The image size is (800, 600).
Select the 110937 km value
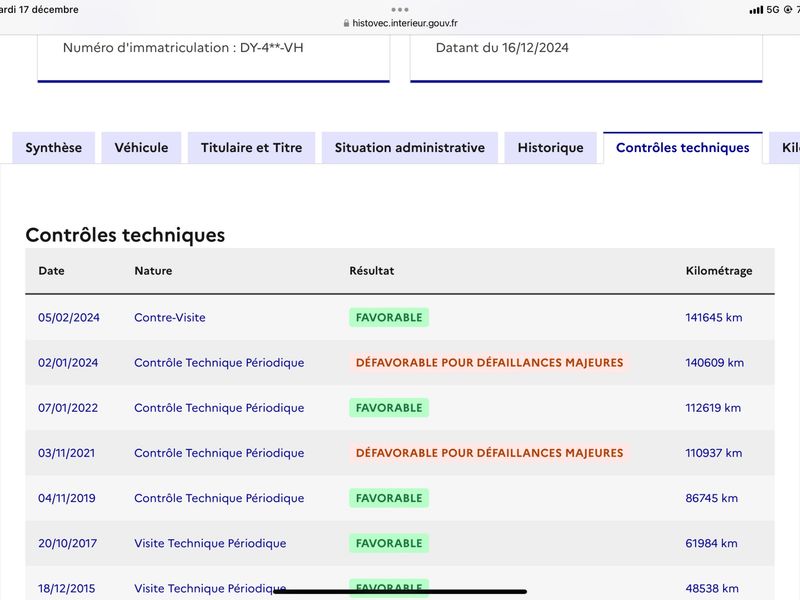coord(713,453)
